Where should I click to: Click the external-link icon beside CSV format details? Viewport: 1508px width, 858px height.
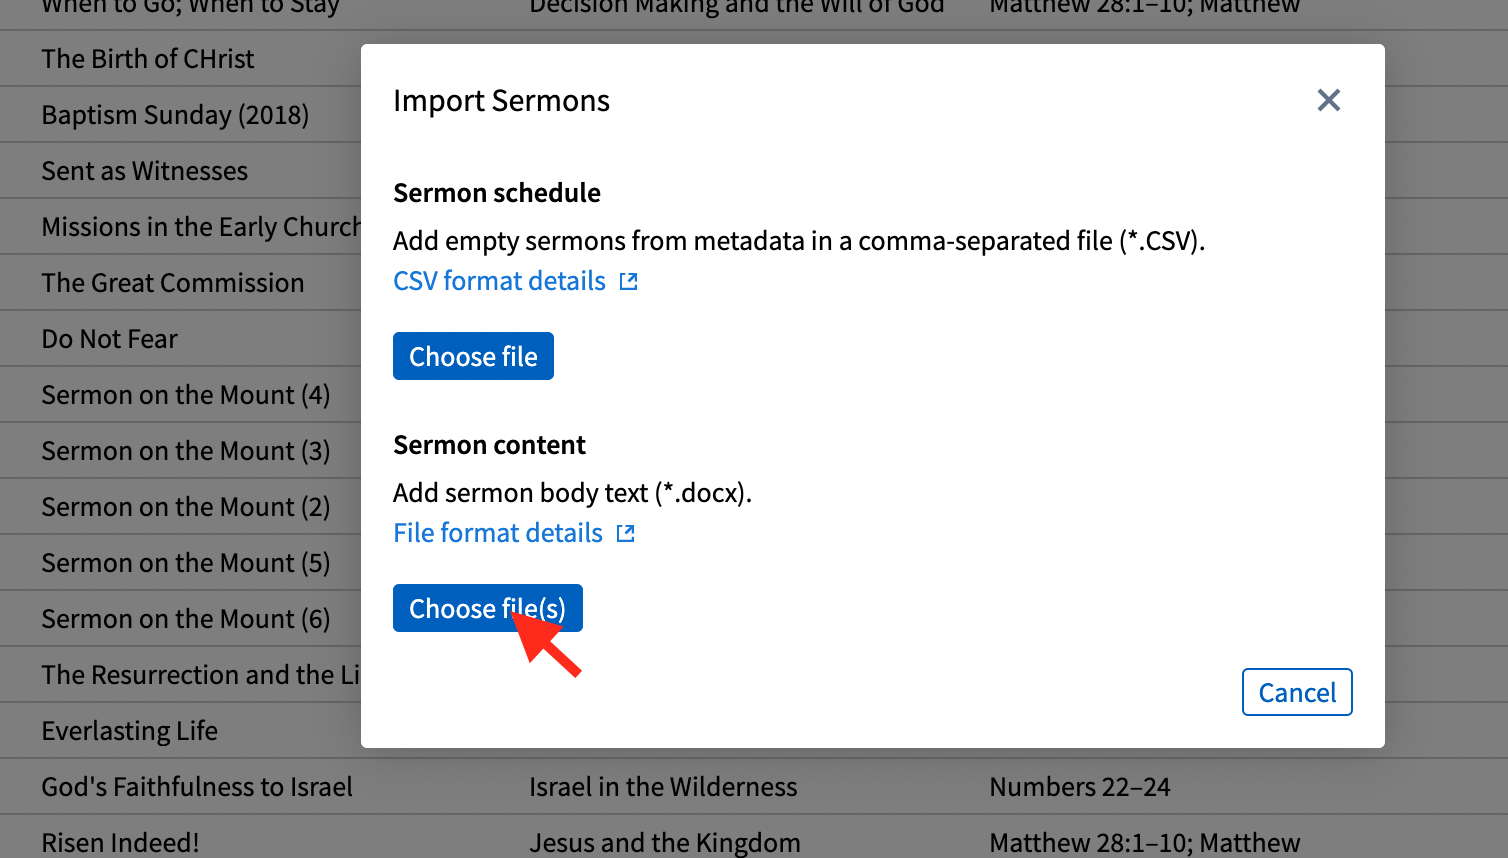628,282
